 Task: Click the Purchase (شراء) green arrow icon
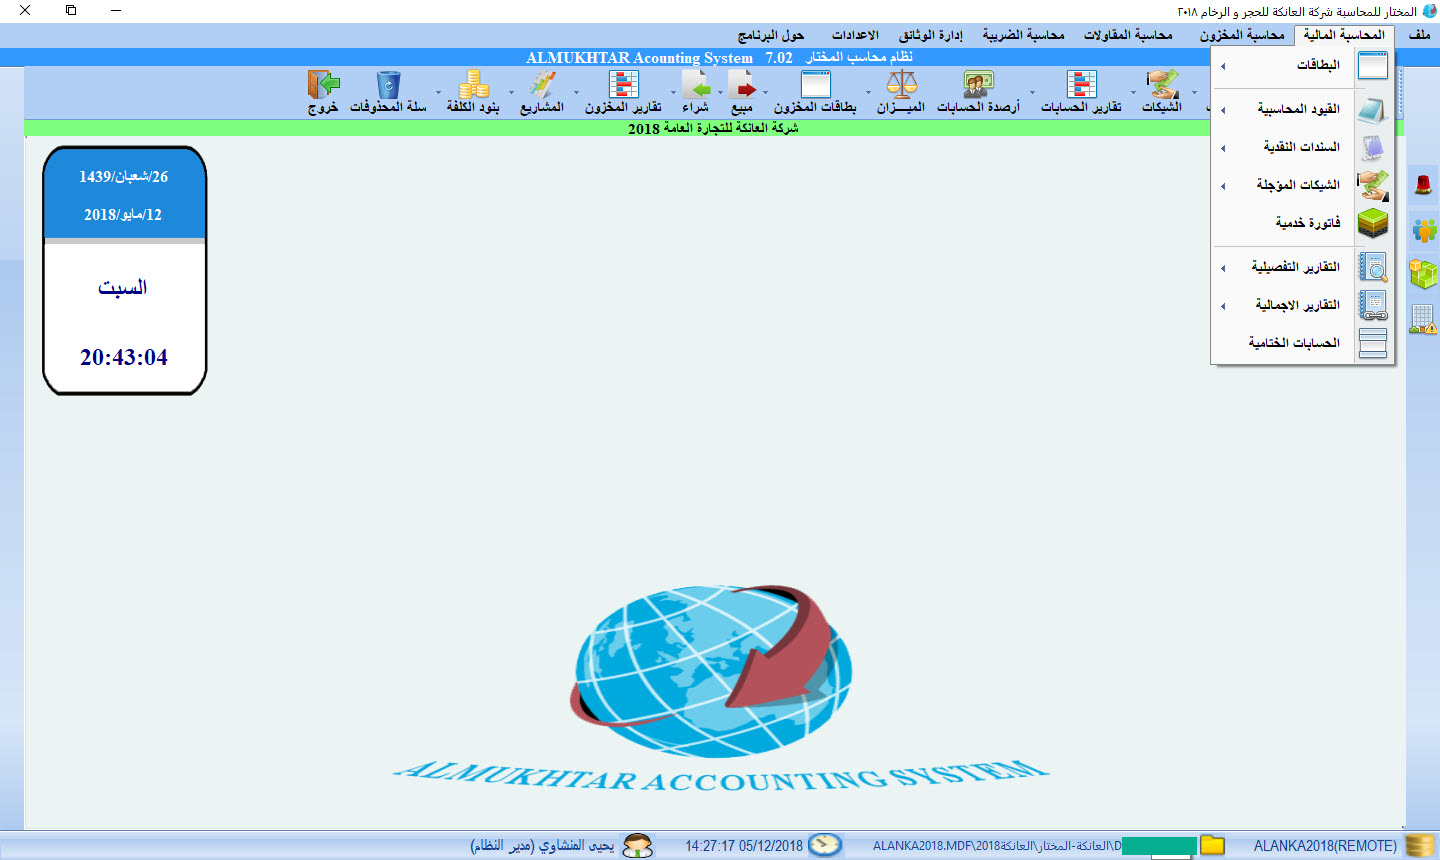pos(695,85)
